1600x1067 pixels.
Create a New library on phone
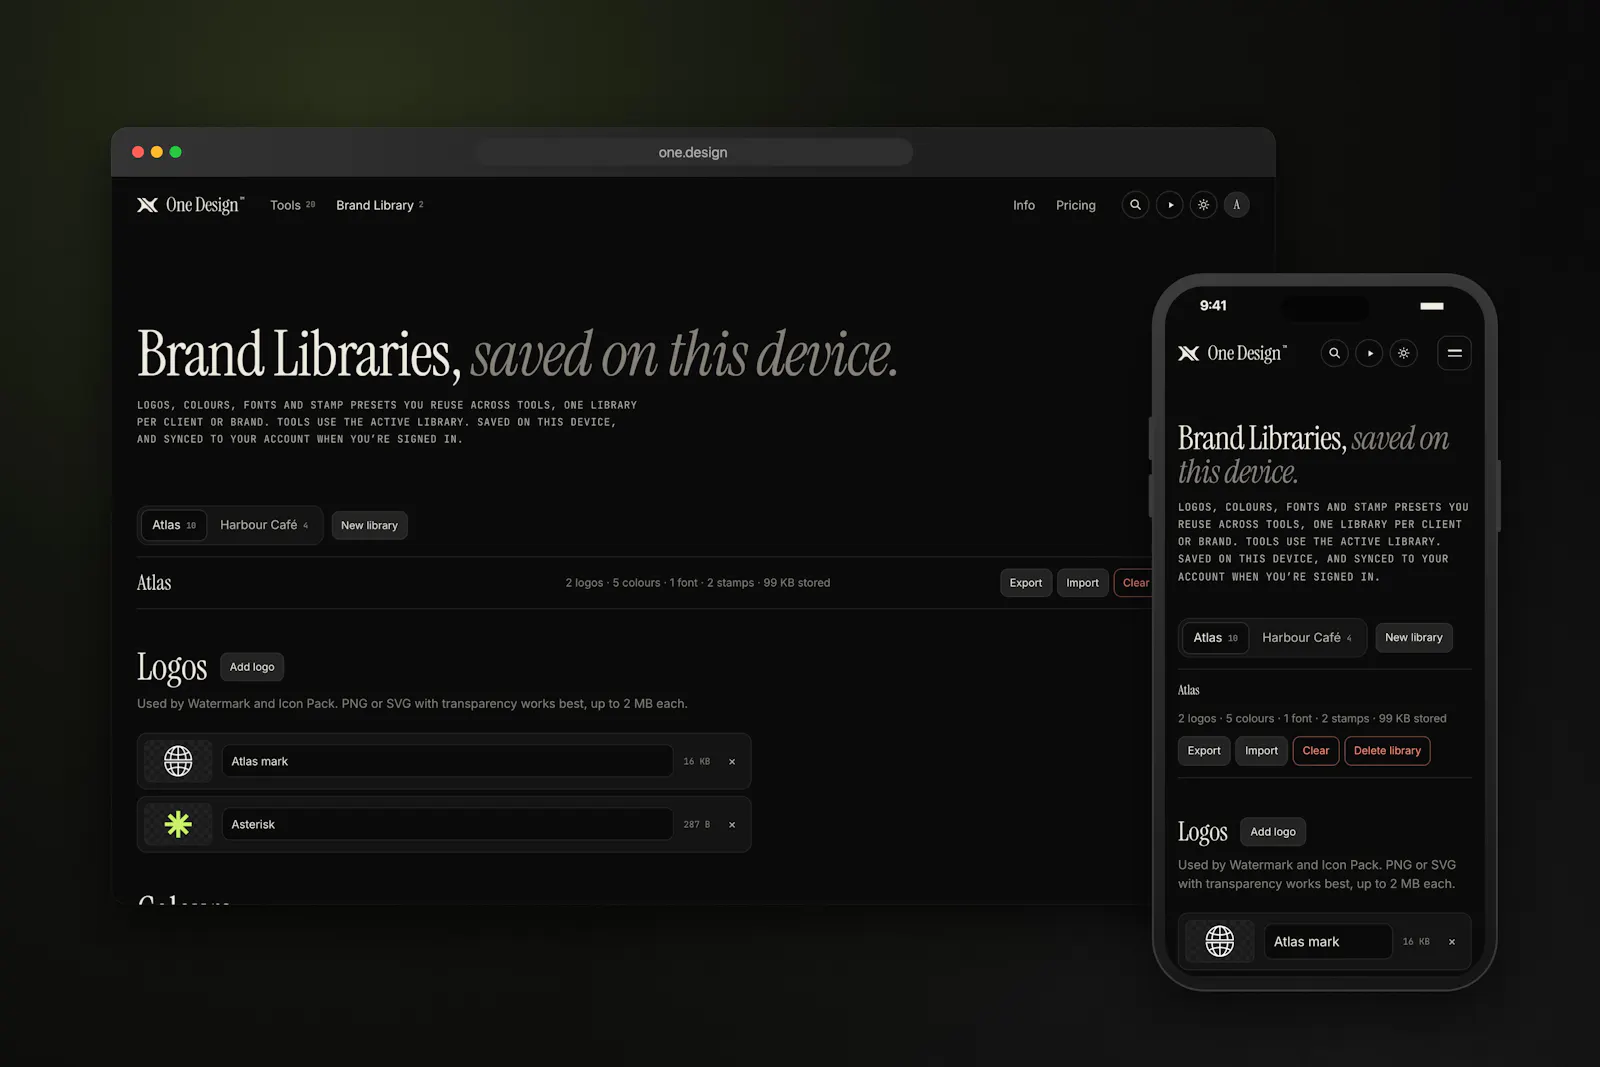[x=1414, y=638]
